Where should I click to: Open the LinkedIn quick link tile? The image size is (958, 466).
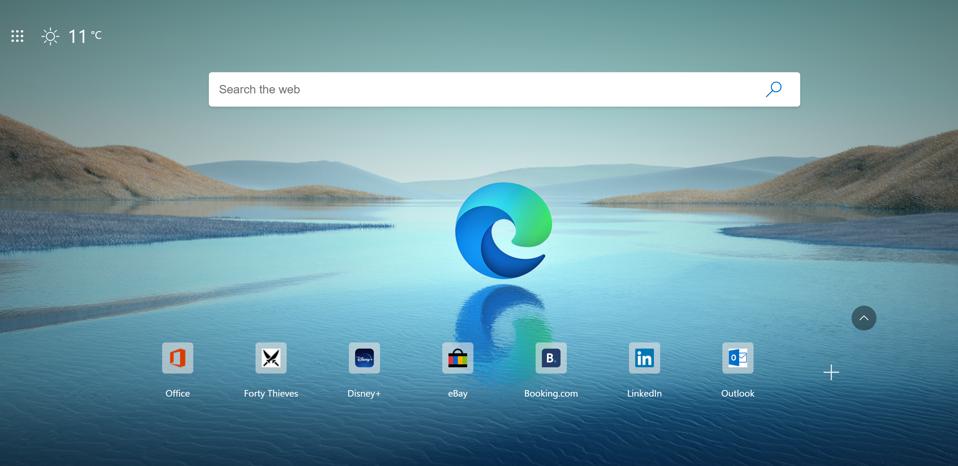(x=645, y=358)
